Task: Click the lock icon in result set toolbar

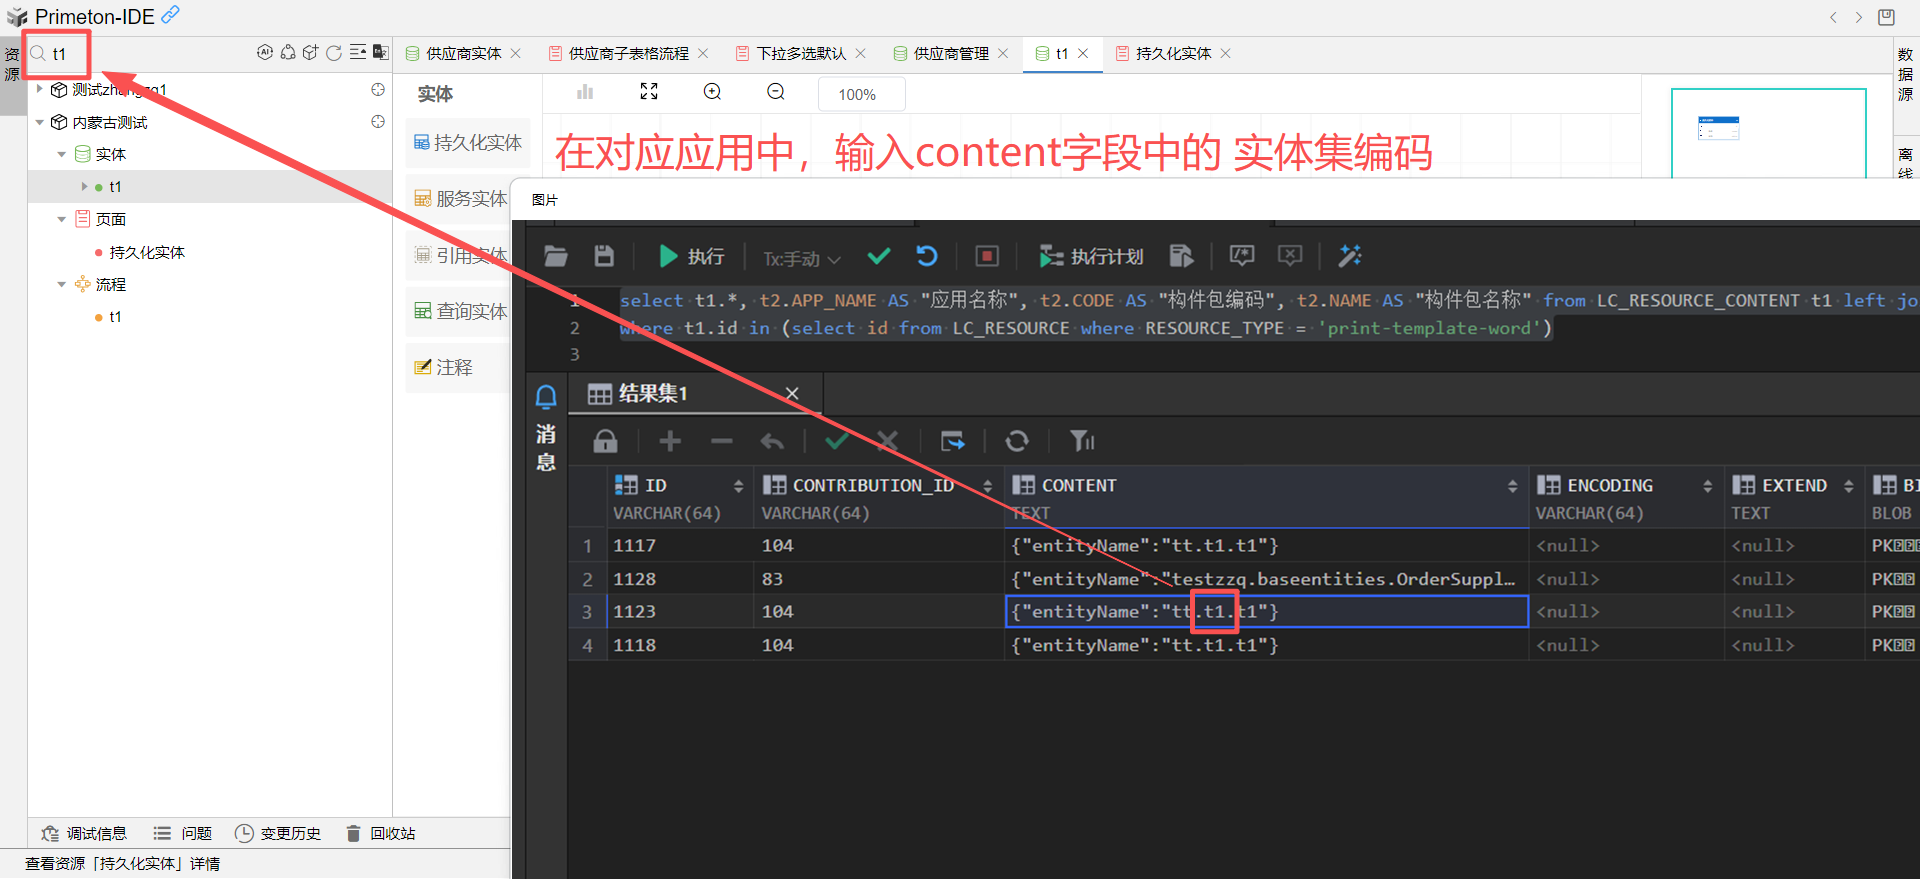Action: coord(605,441)
